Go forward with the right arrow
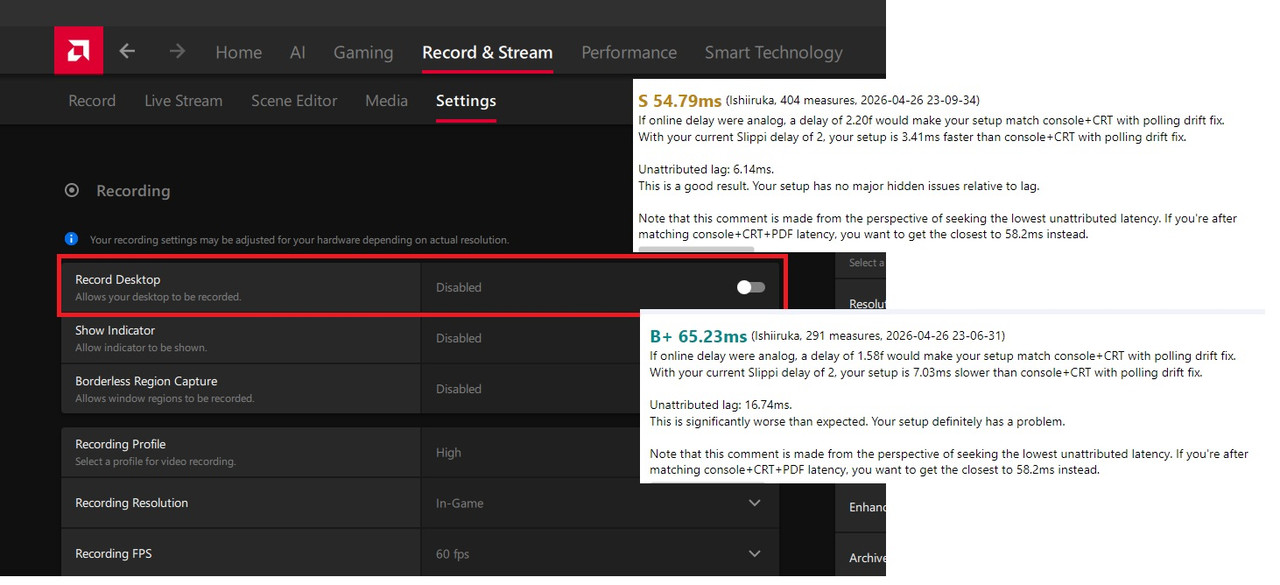The height and width of the screenshot is (585, 1280). [x=177, y=51]
